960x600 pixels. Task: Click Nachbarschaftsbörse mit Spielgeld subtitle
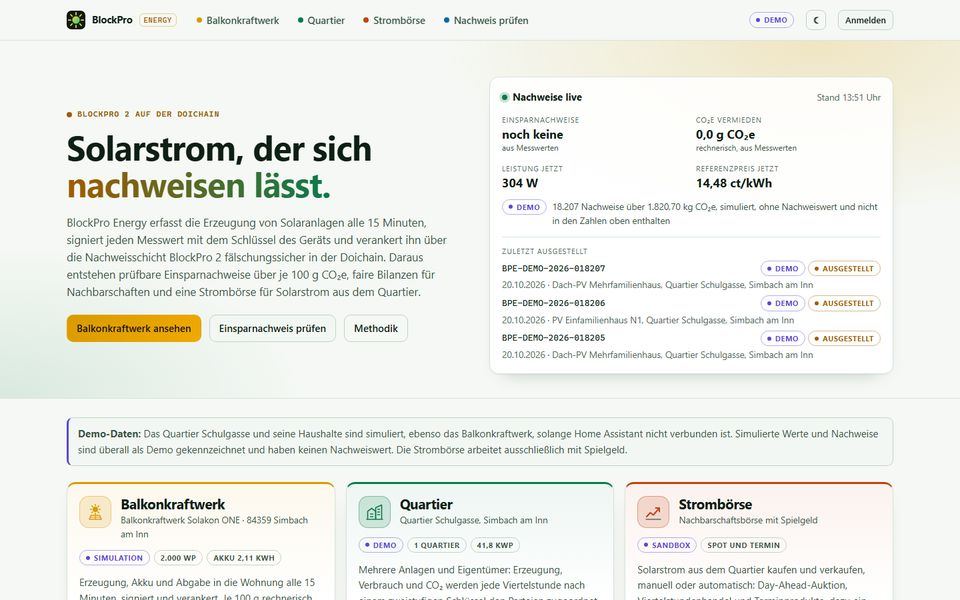(748, 520)
